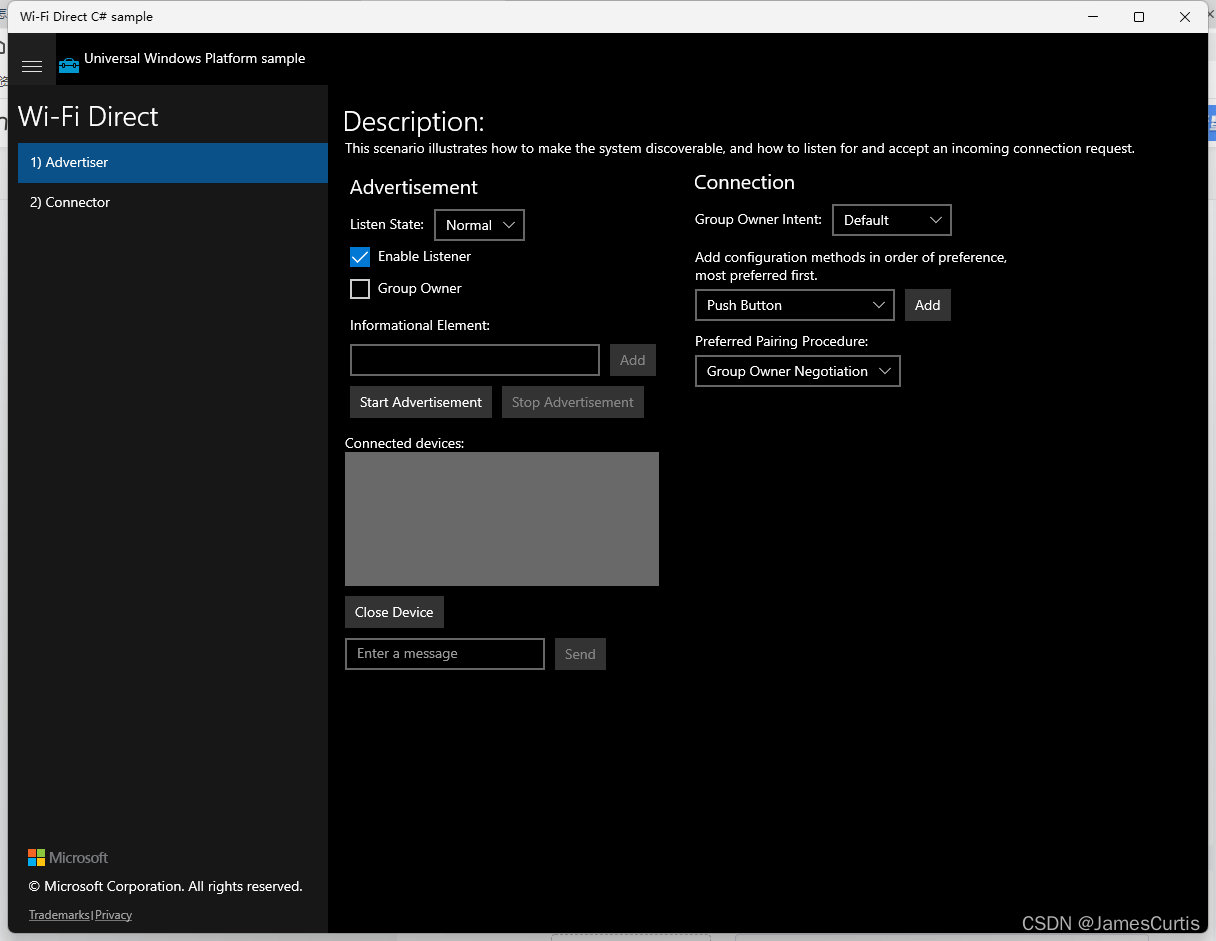The height and width of the screenshot is (941, 1216).
Task: Click the toolbox sample icon in header
Action: (x=69, y=65)
